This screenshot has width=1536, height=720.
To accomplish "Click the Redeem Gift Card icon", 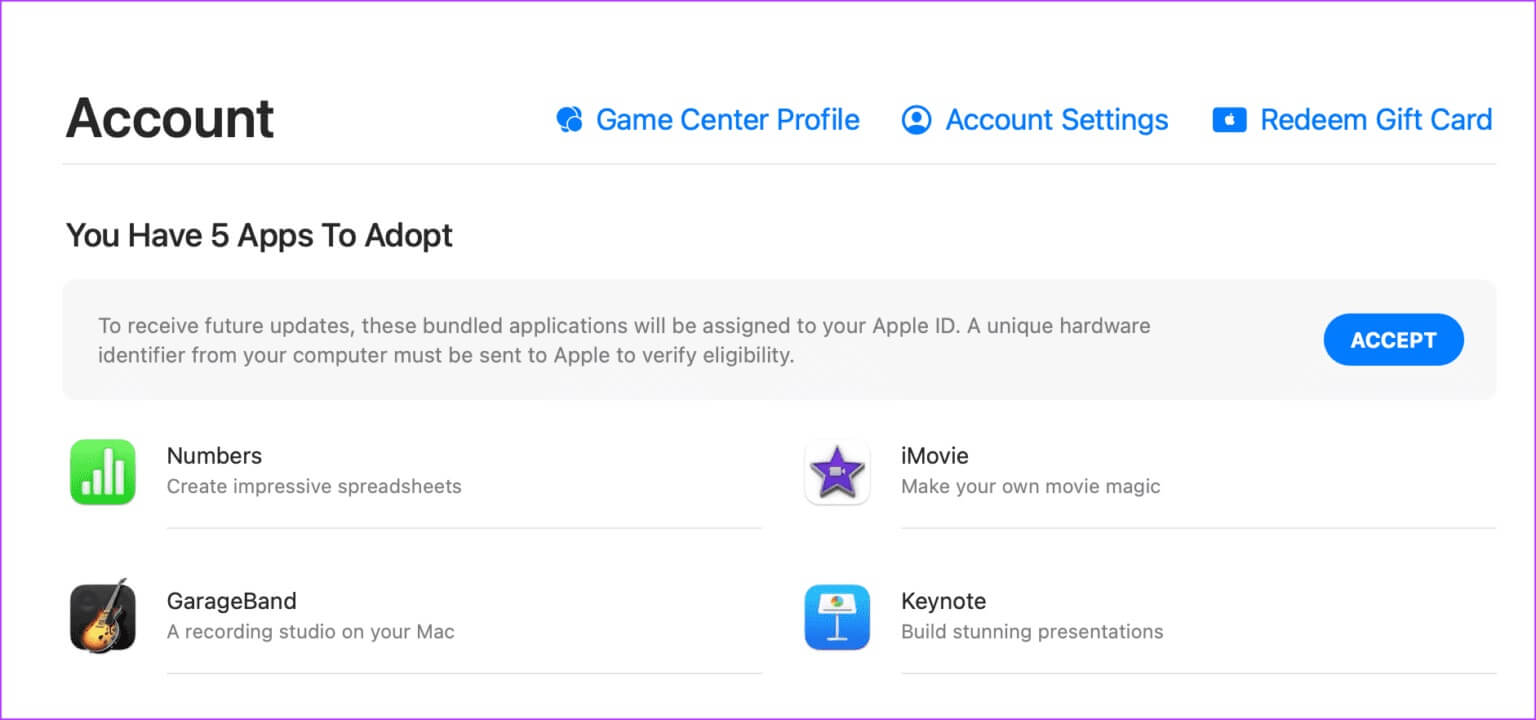I will pos(1229,120).
